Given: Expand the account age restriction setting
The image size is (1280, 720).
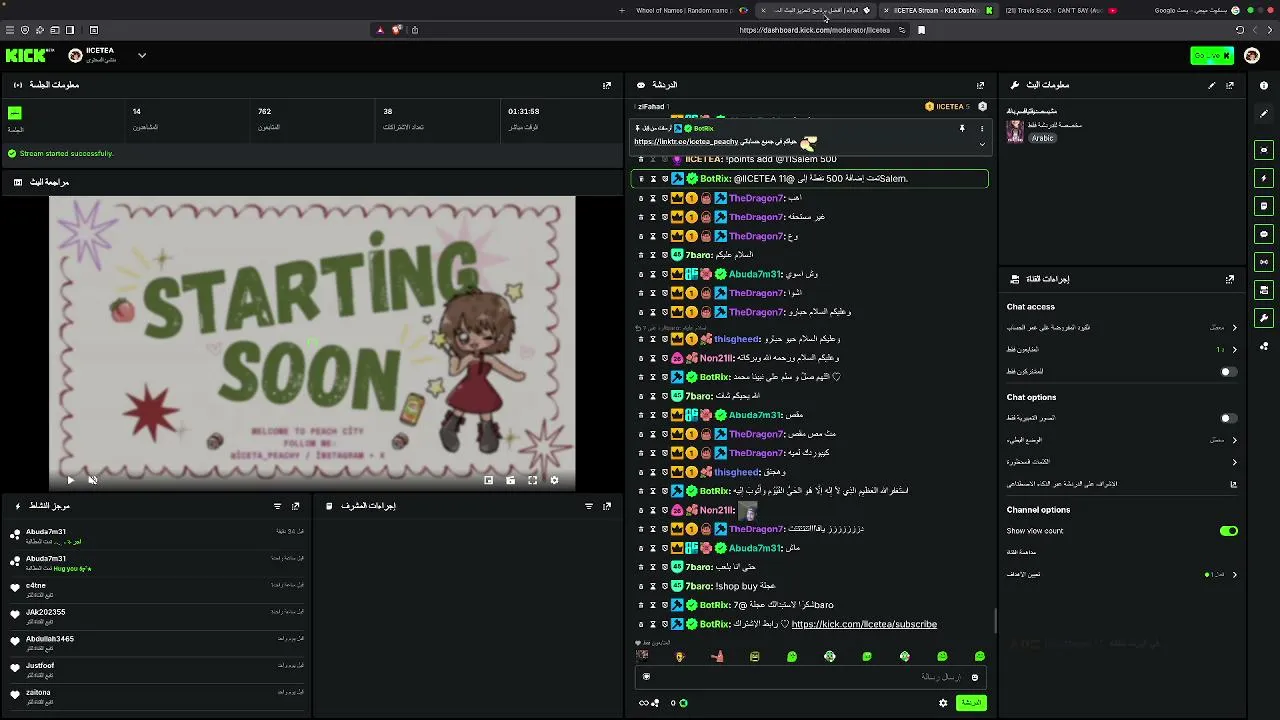Looking at the screenshot, I should point(1122,327).
